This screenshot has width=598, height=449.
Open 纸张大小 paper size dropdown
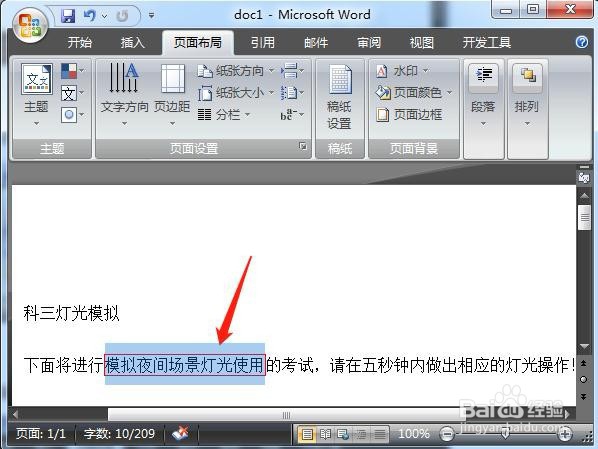pos(236,93)
